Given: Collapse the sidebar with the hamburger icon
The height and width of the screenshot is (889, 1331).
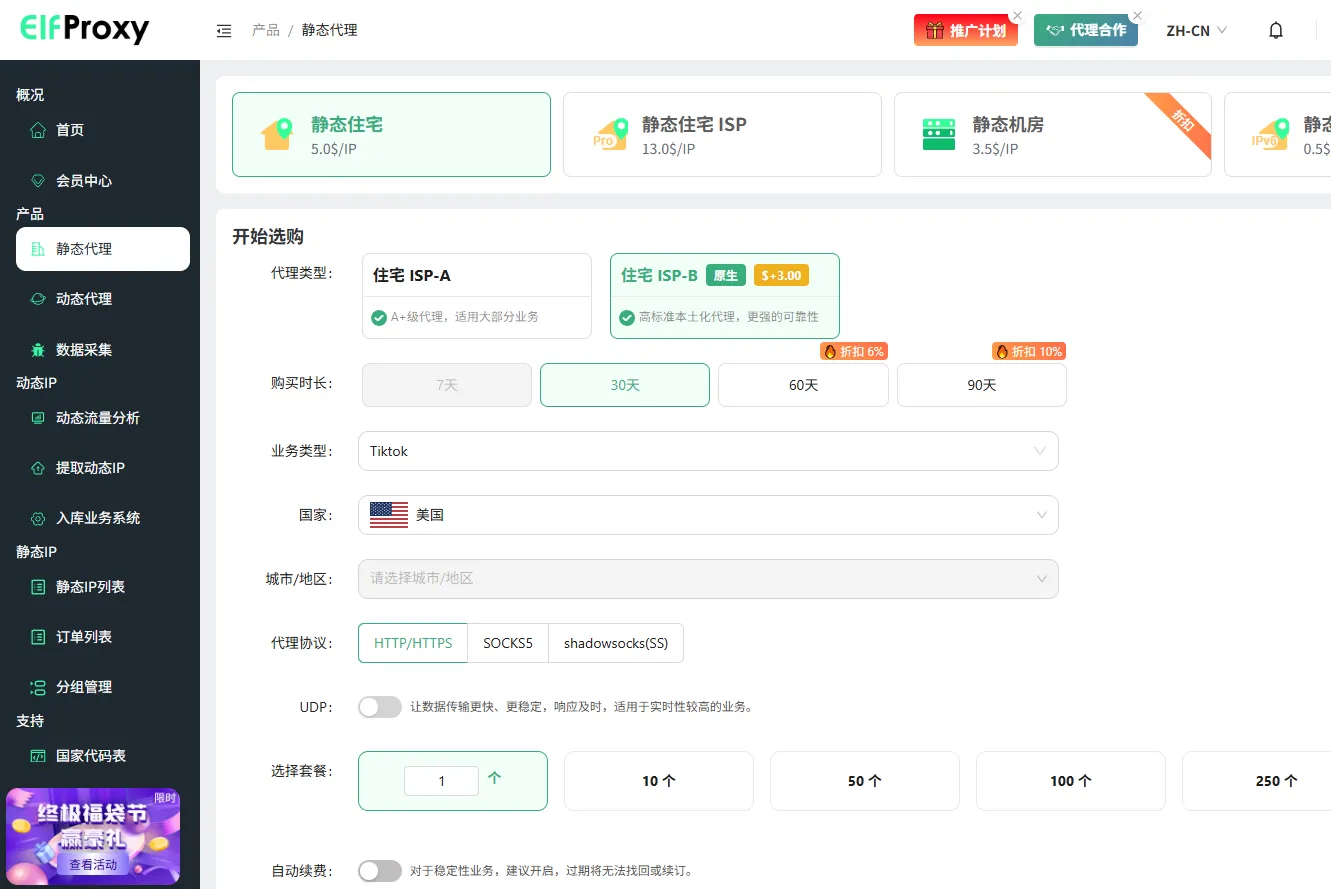Looking at the screenshot, I should (x=224, y=30).
